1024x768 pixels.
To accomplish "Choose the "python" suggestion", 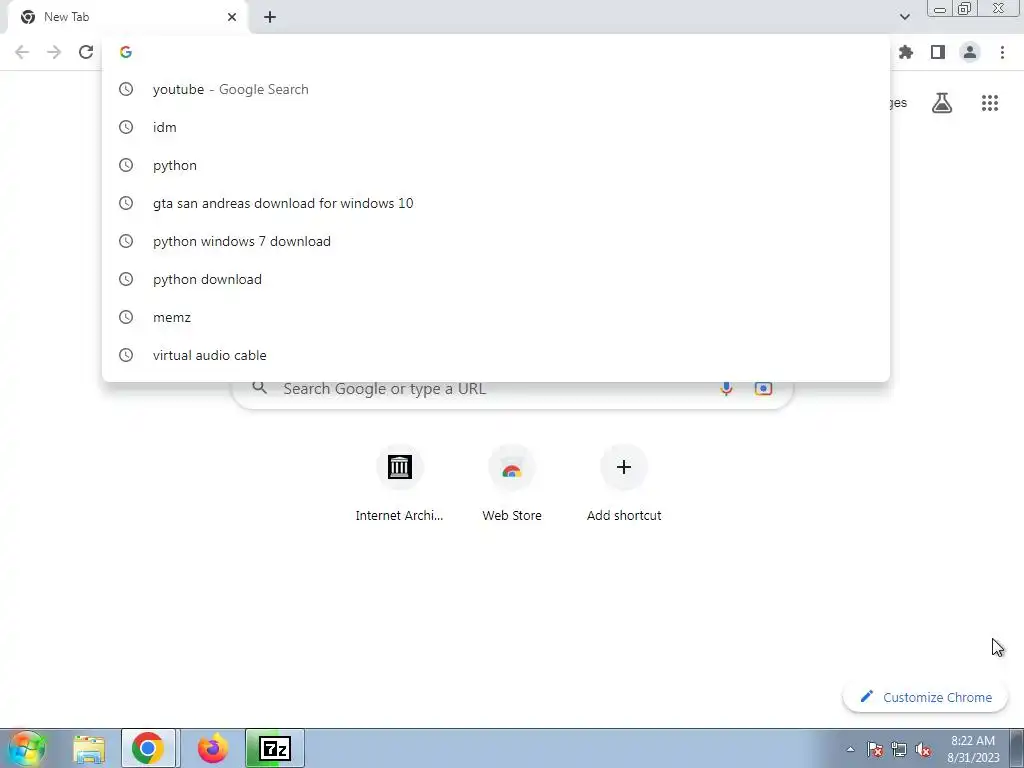I will click(x=496, y=165).
